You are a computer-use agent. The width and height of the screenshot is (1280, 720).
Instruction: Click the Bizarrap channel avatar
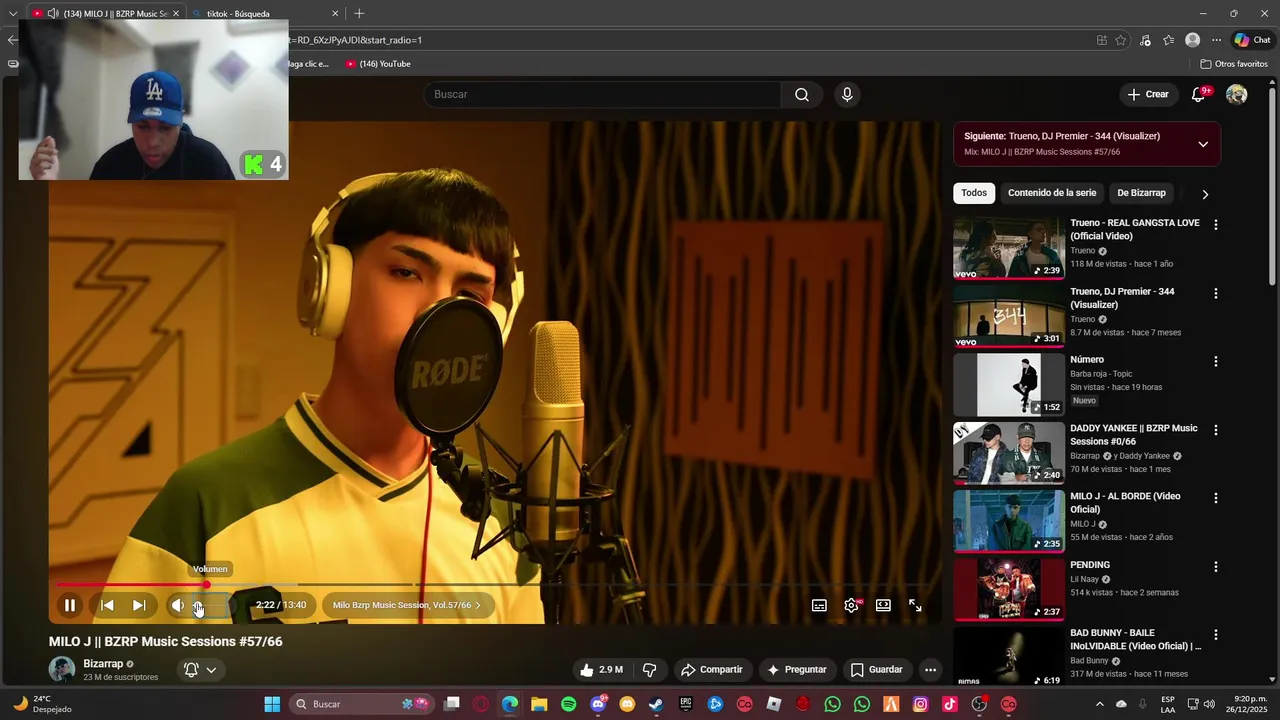click(x=62, y=669)
